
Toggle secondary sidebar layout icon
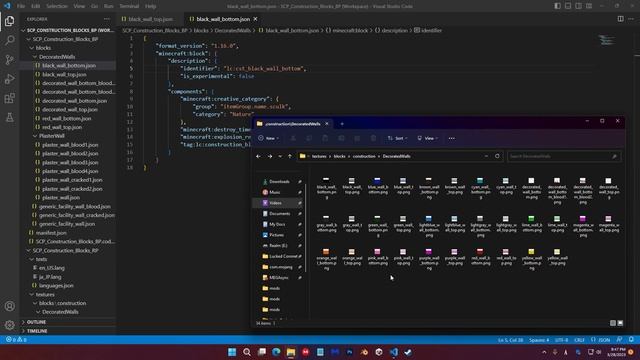point(578,6)
